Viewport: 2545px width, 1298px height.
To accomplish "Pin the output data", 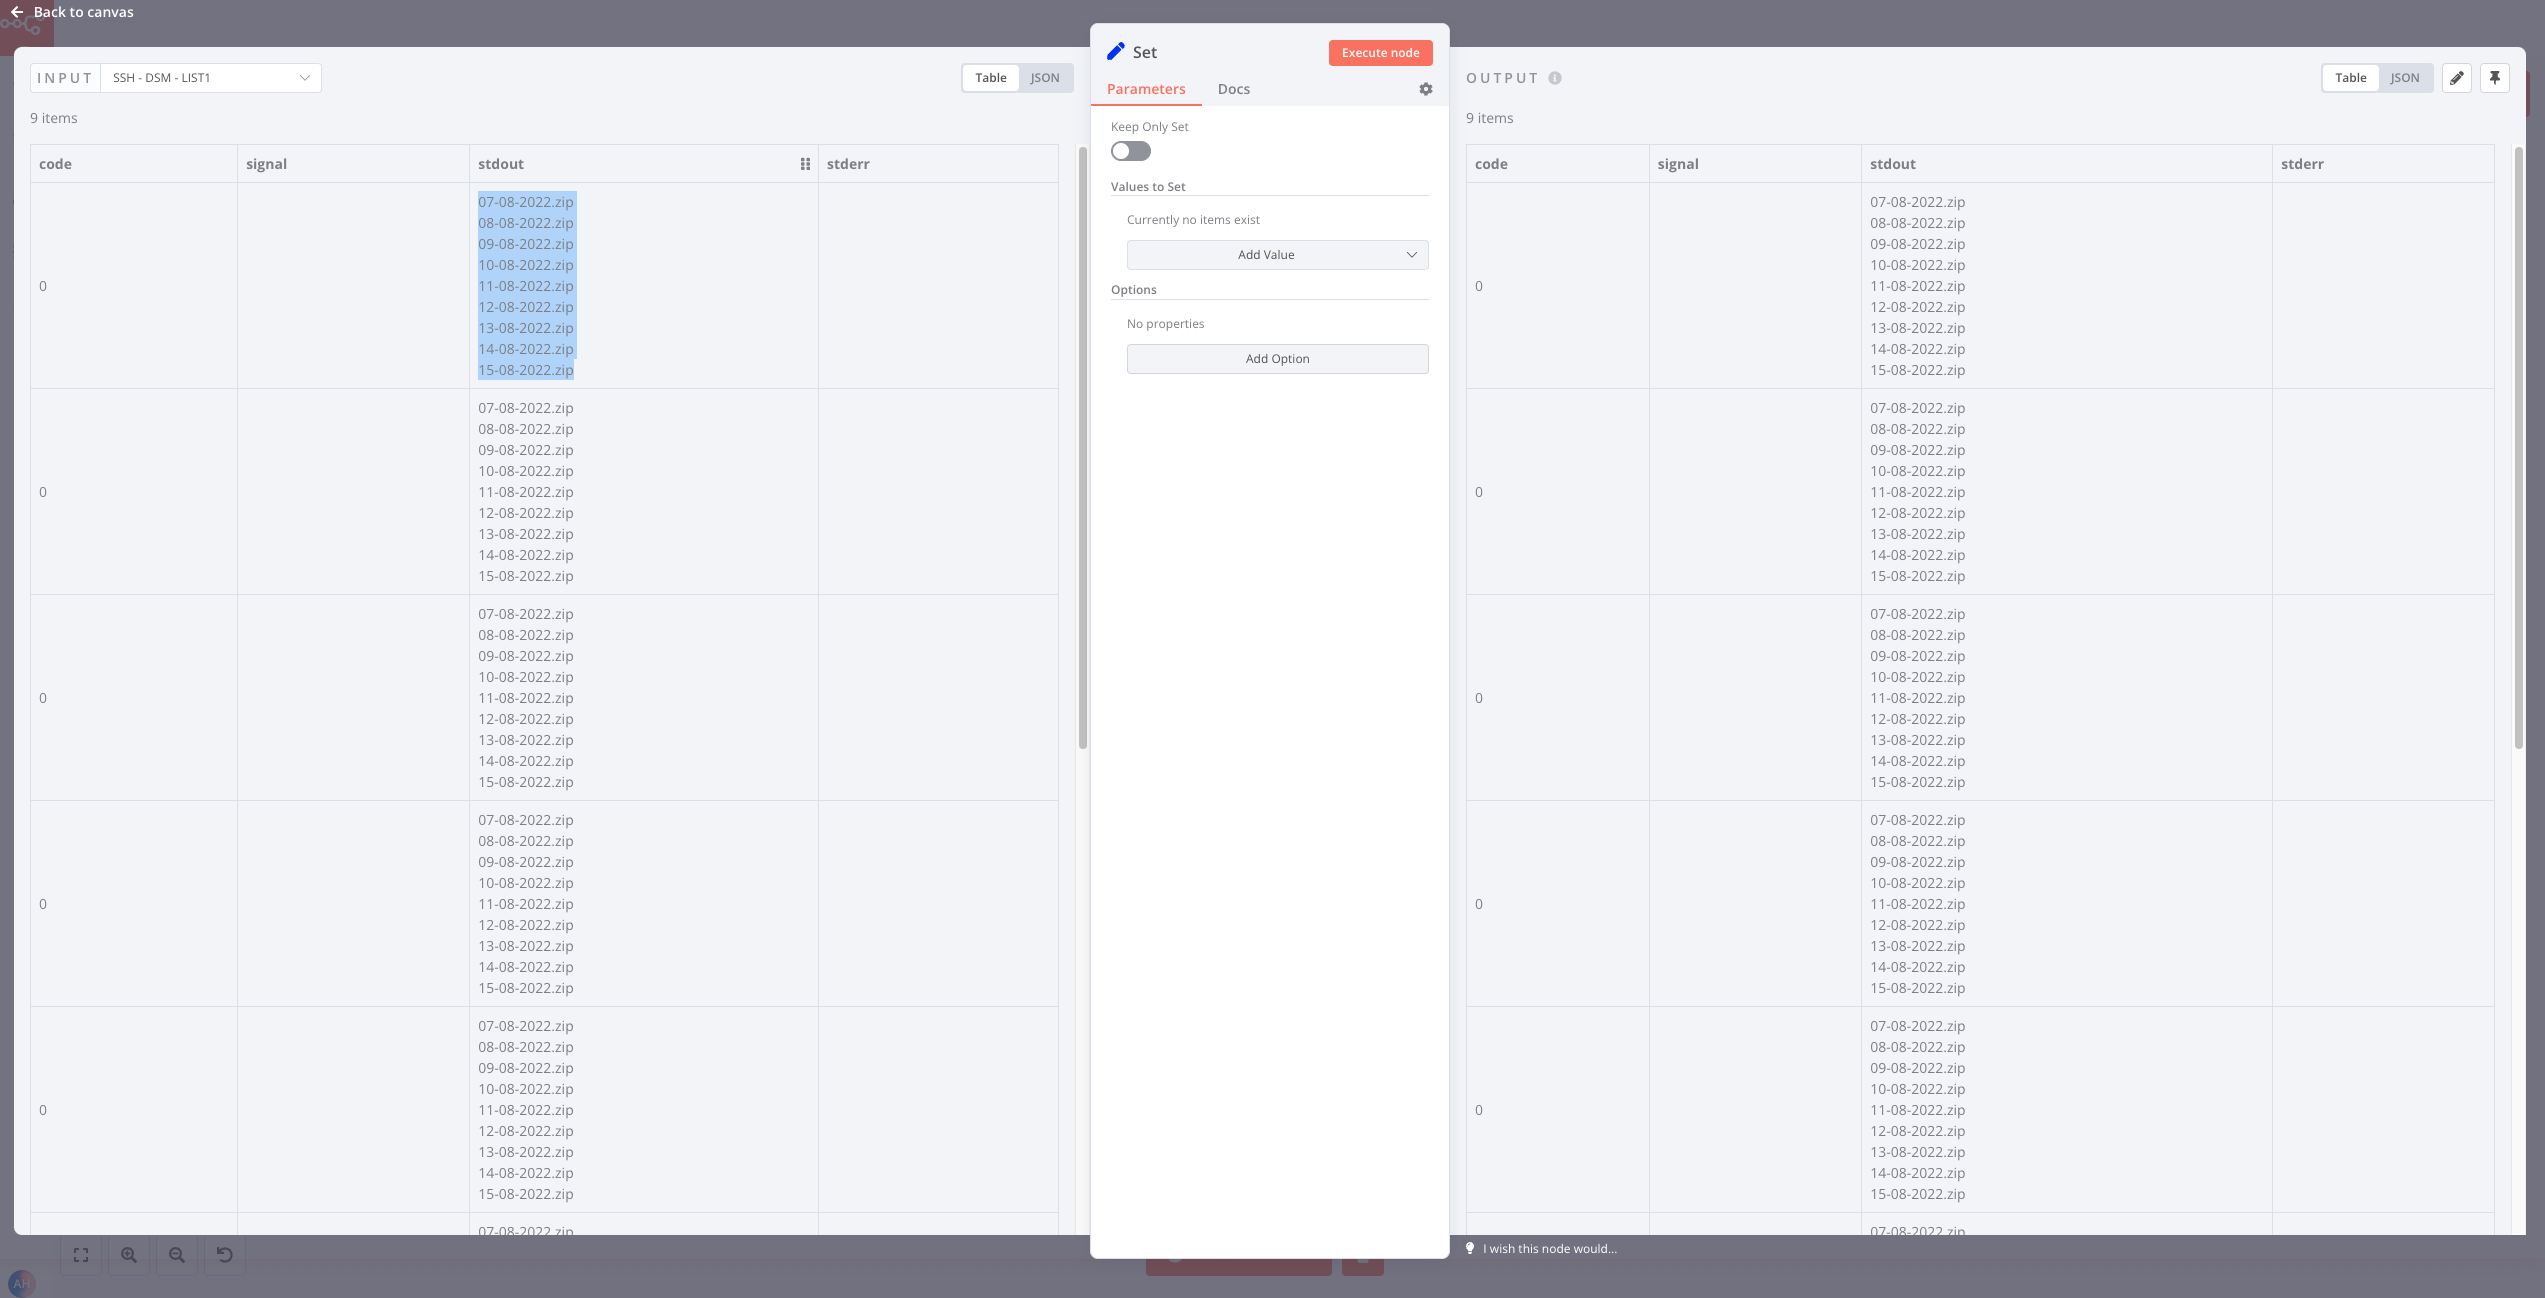I will [x=2495, y=78].
